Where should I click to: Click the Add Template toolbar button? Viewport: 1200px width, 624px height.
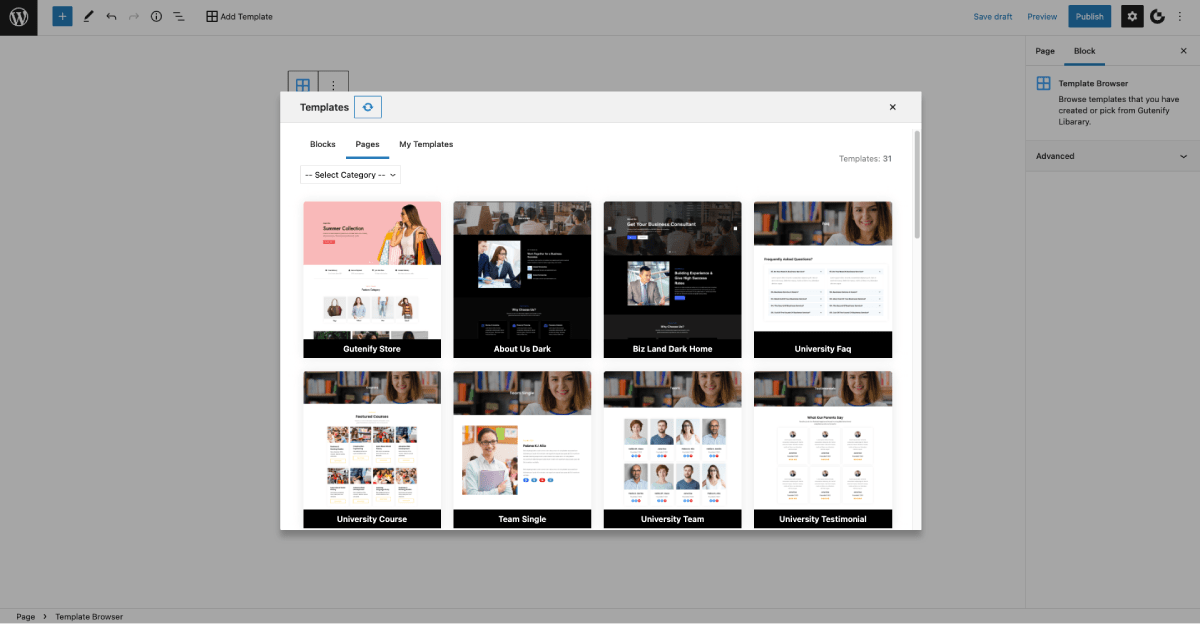(239, 17)
